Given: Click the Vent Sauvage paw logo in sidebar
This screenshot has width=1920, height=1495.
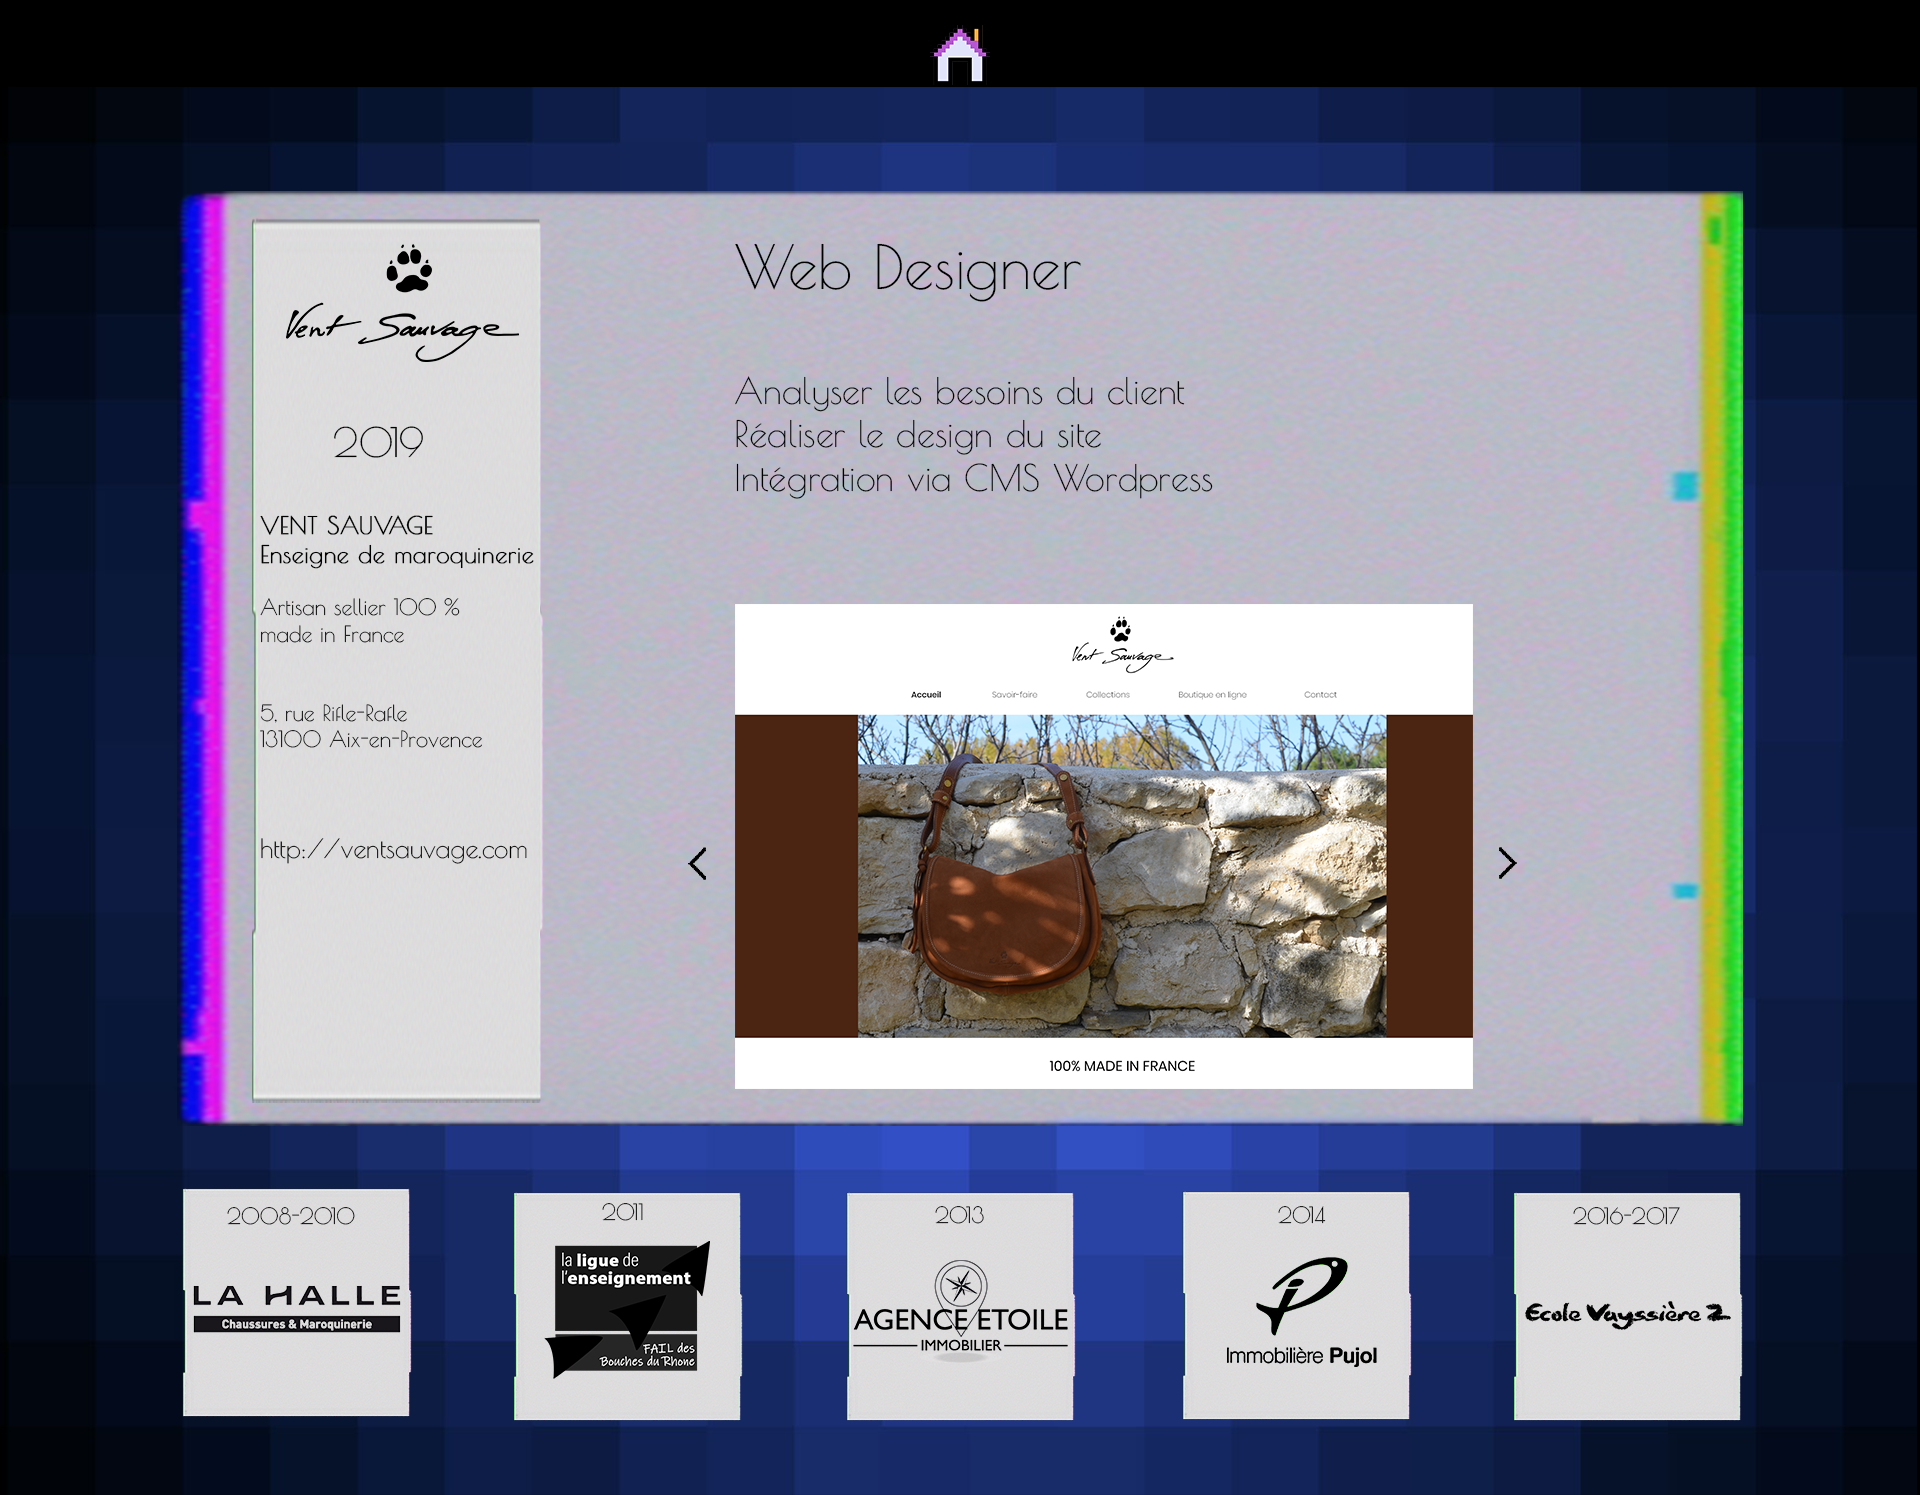Looking at the screenshot, I should tap(401, 303).
